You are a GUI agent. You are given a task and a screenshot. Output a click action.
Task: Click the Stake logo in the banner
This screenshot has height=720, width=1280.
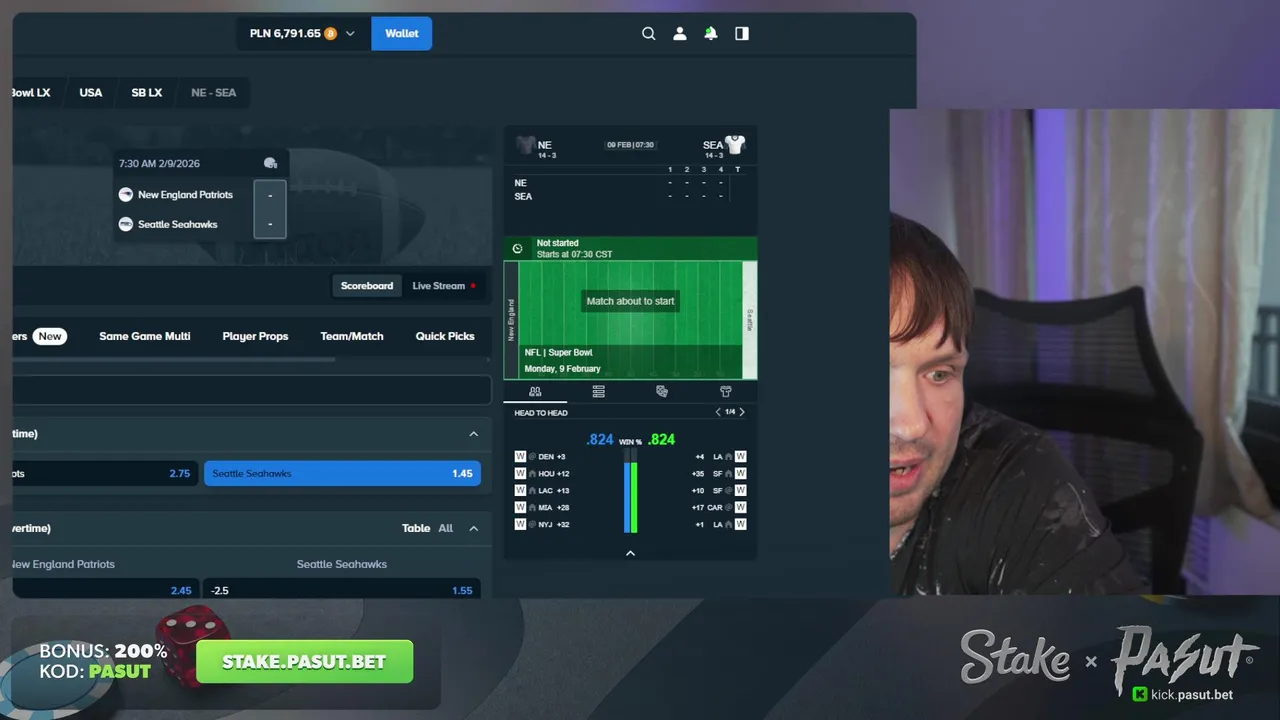point(1015,655)
